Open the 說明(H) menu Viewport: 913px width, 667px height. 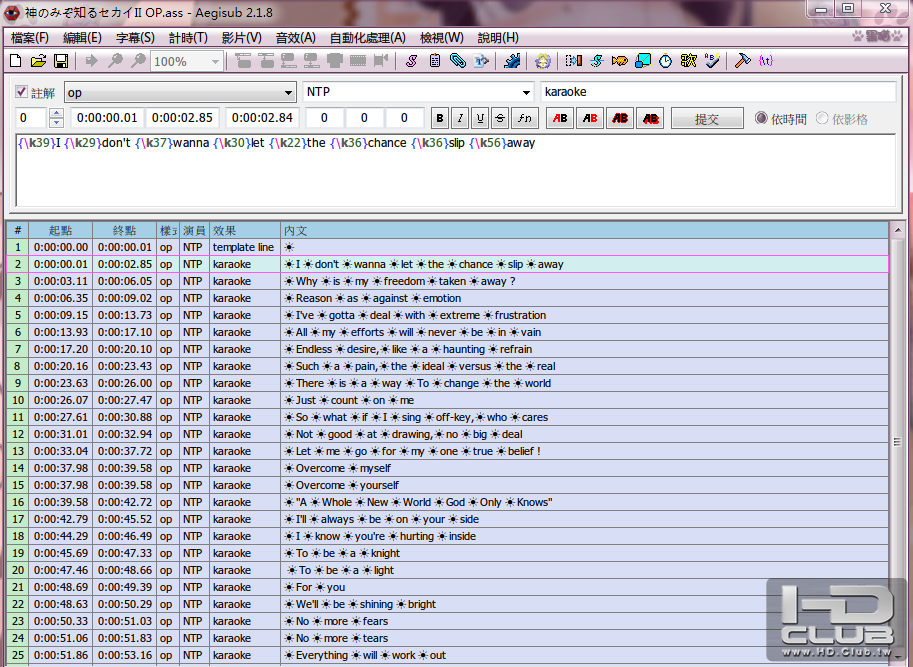(x=498, y=38)
